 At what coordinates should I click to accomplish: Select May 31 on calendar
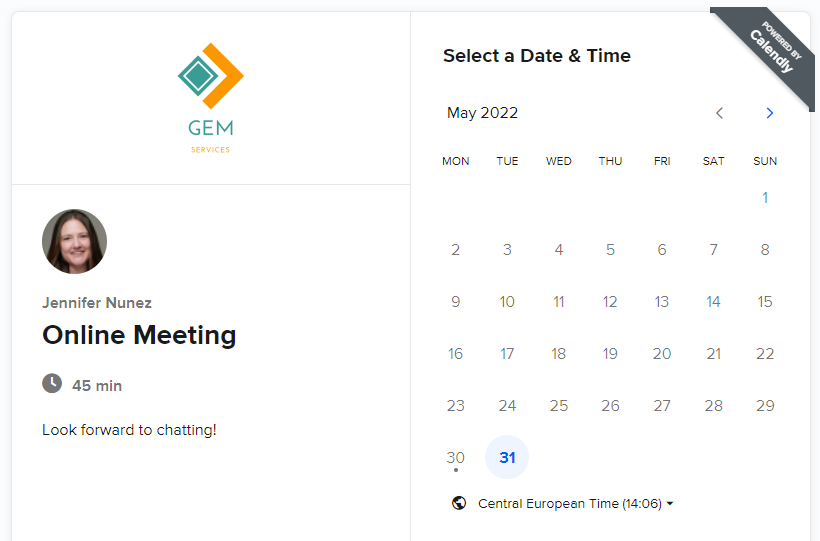pos(507,457)
